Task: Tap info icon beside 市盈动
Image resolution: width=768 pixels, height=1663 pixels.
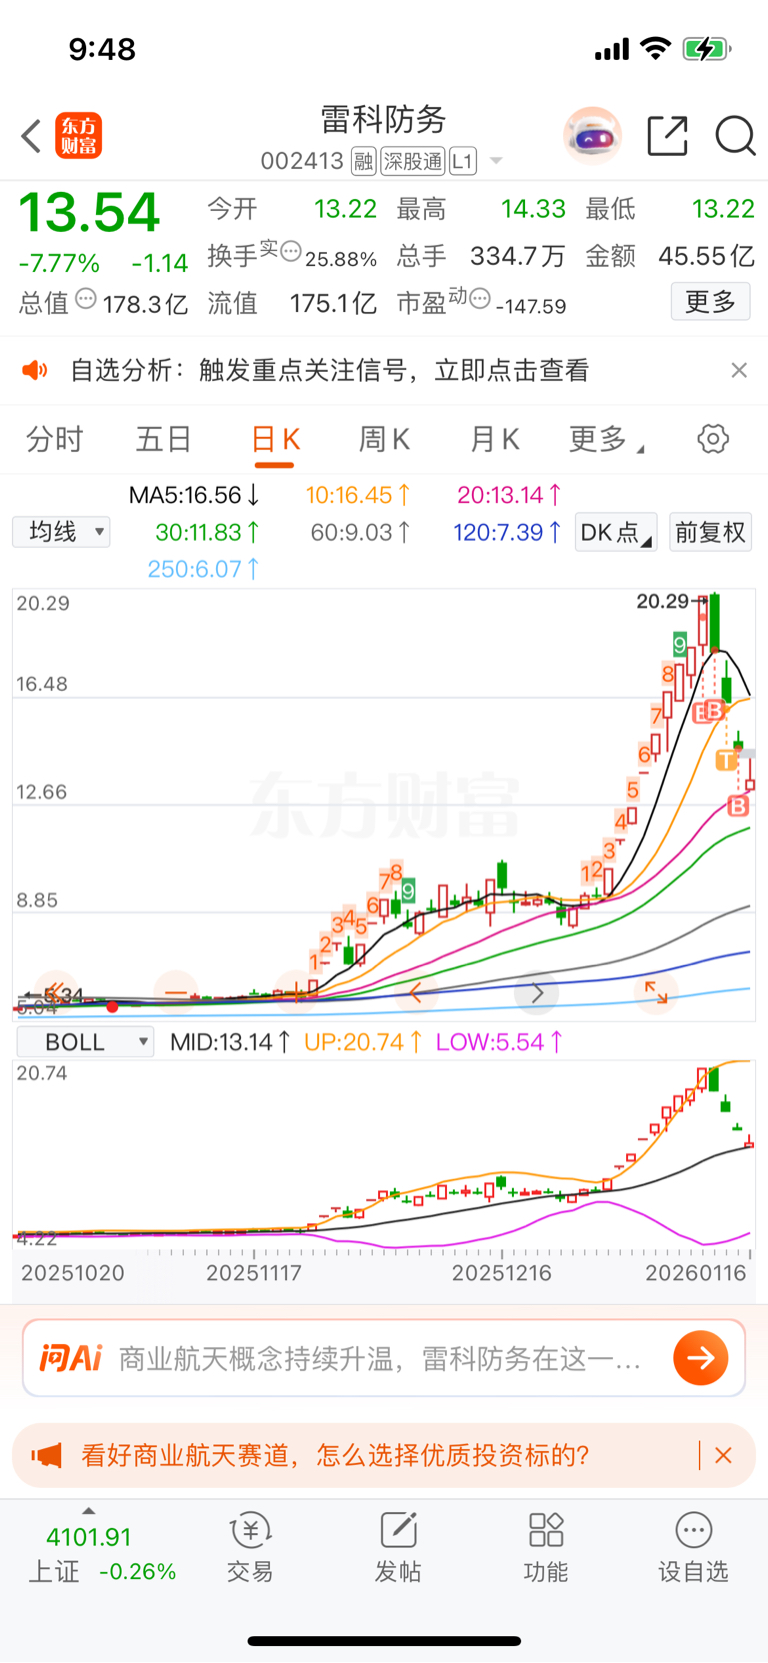Action: (x=480, y=298)
